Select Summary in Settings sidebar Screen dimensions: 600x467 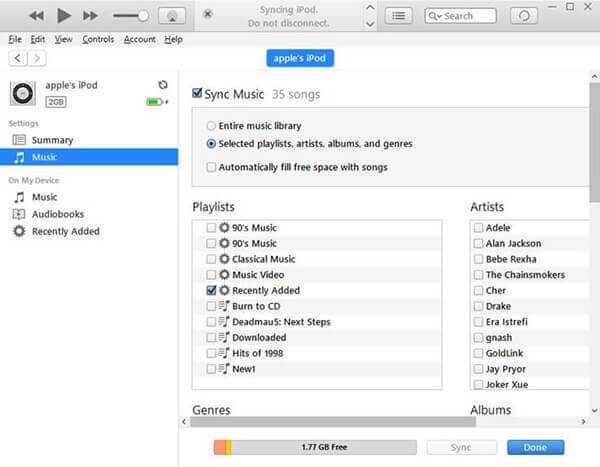click(89, 140)
